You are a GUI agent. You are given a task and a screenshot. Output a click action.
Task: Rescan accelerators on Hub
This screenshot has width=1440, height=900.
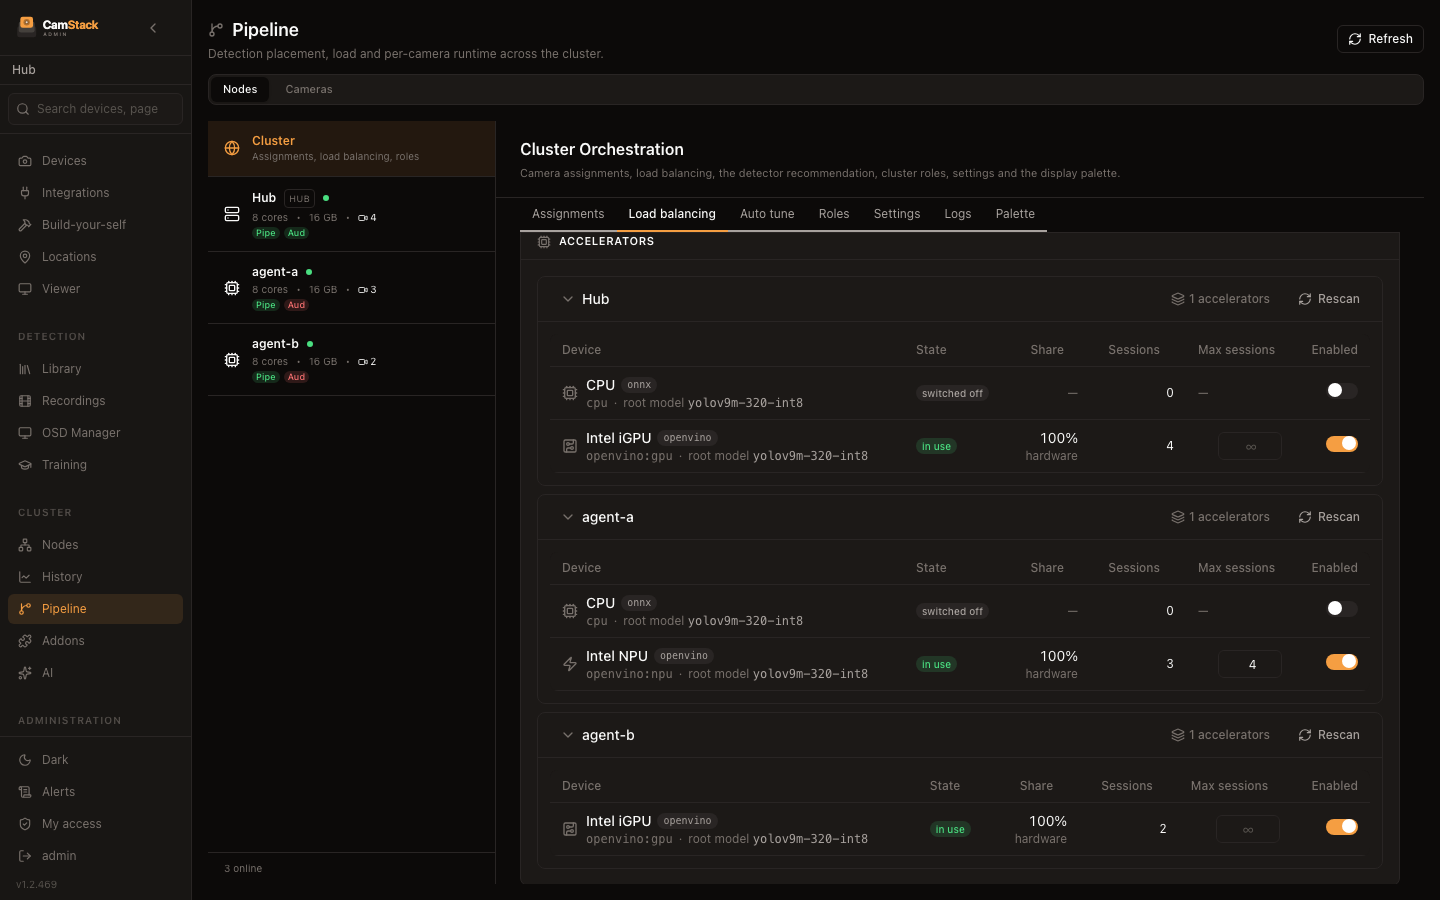click(1329, 299)
